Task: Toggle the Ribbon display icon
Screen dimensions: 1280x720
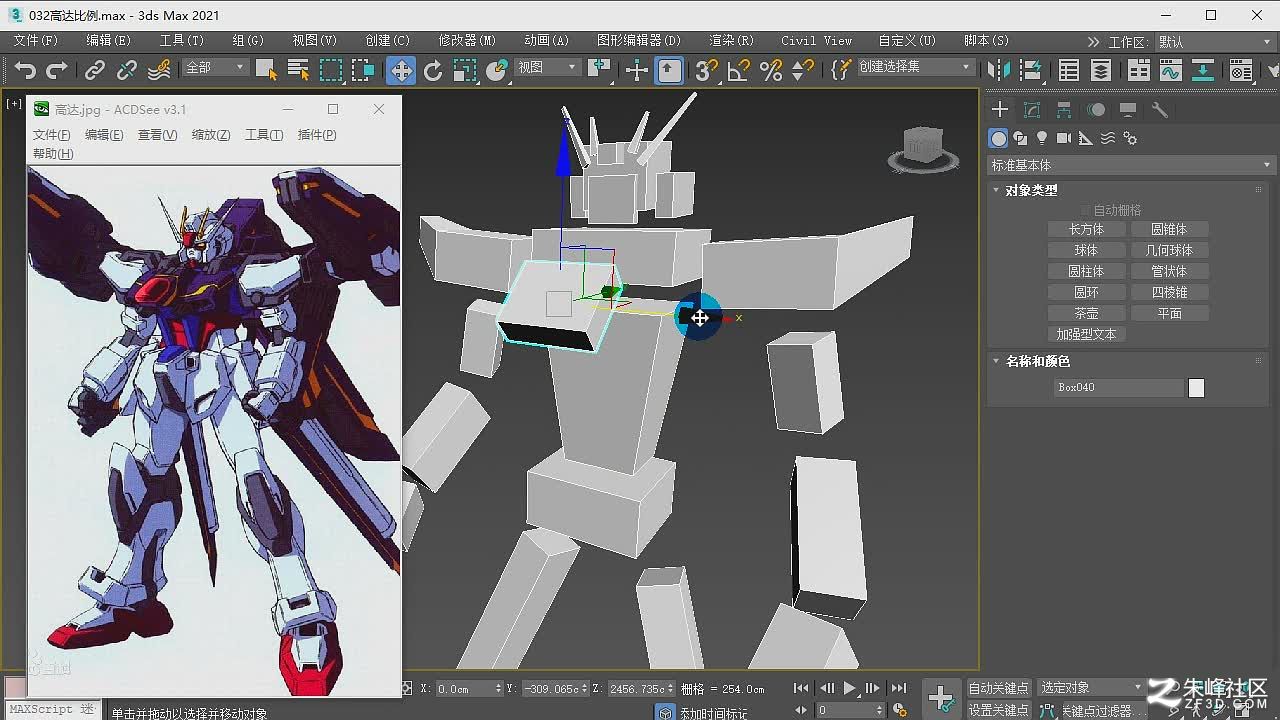Action: pos(1139,70)
